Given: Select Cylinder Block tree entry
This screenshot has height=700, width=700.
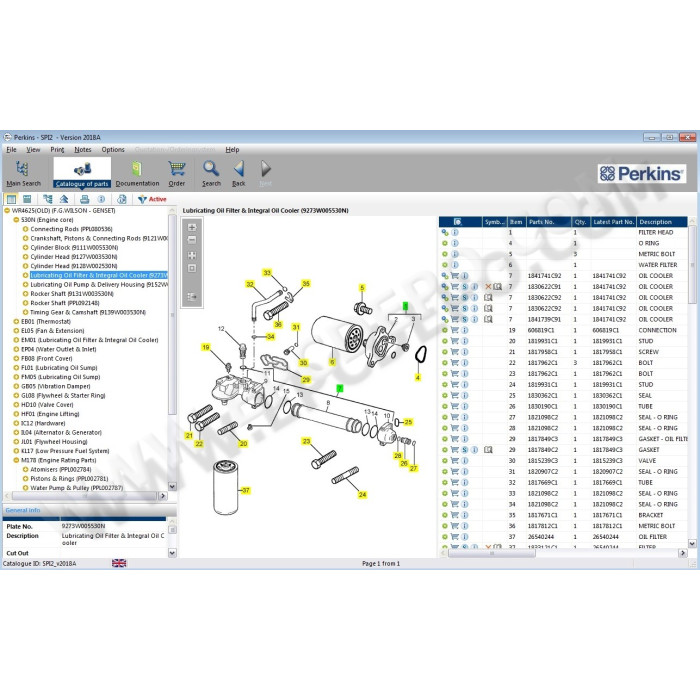Looking at the screenshot, I should pos(74,248).
